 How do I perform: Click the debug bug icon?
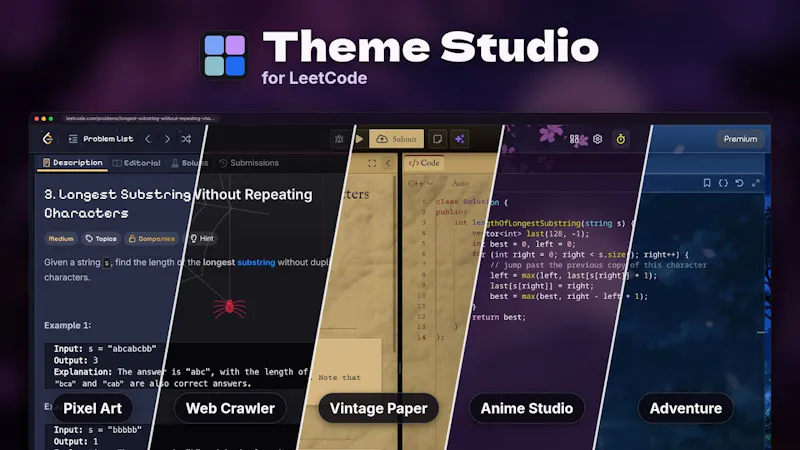point(339,139)
